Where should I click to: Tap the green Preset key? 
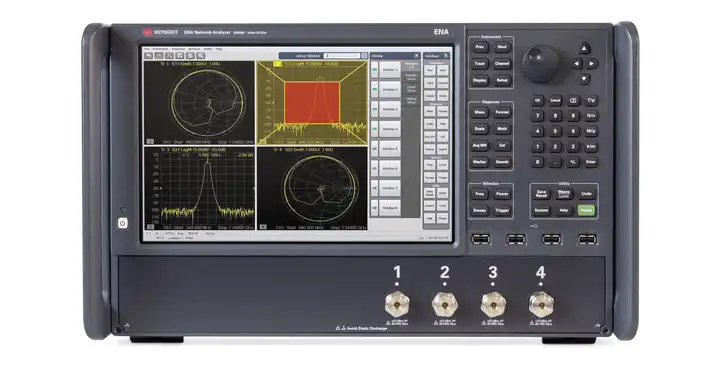(x=586, y=211)
